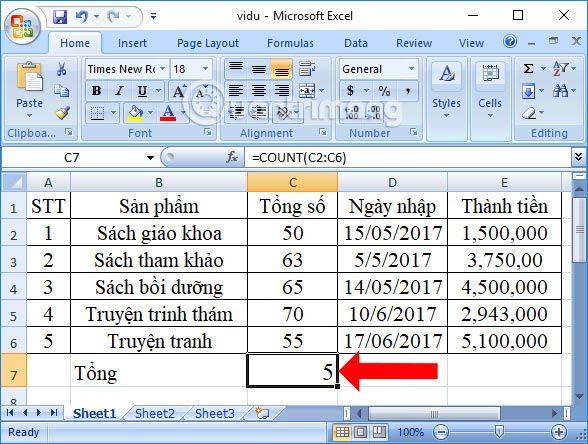The width and height of the screenshot is (588, 444).
Task: Click the Borders icon
Action: pyautogui.click(x=97, y=112)
